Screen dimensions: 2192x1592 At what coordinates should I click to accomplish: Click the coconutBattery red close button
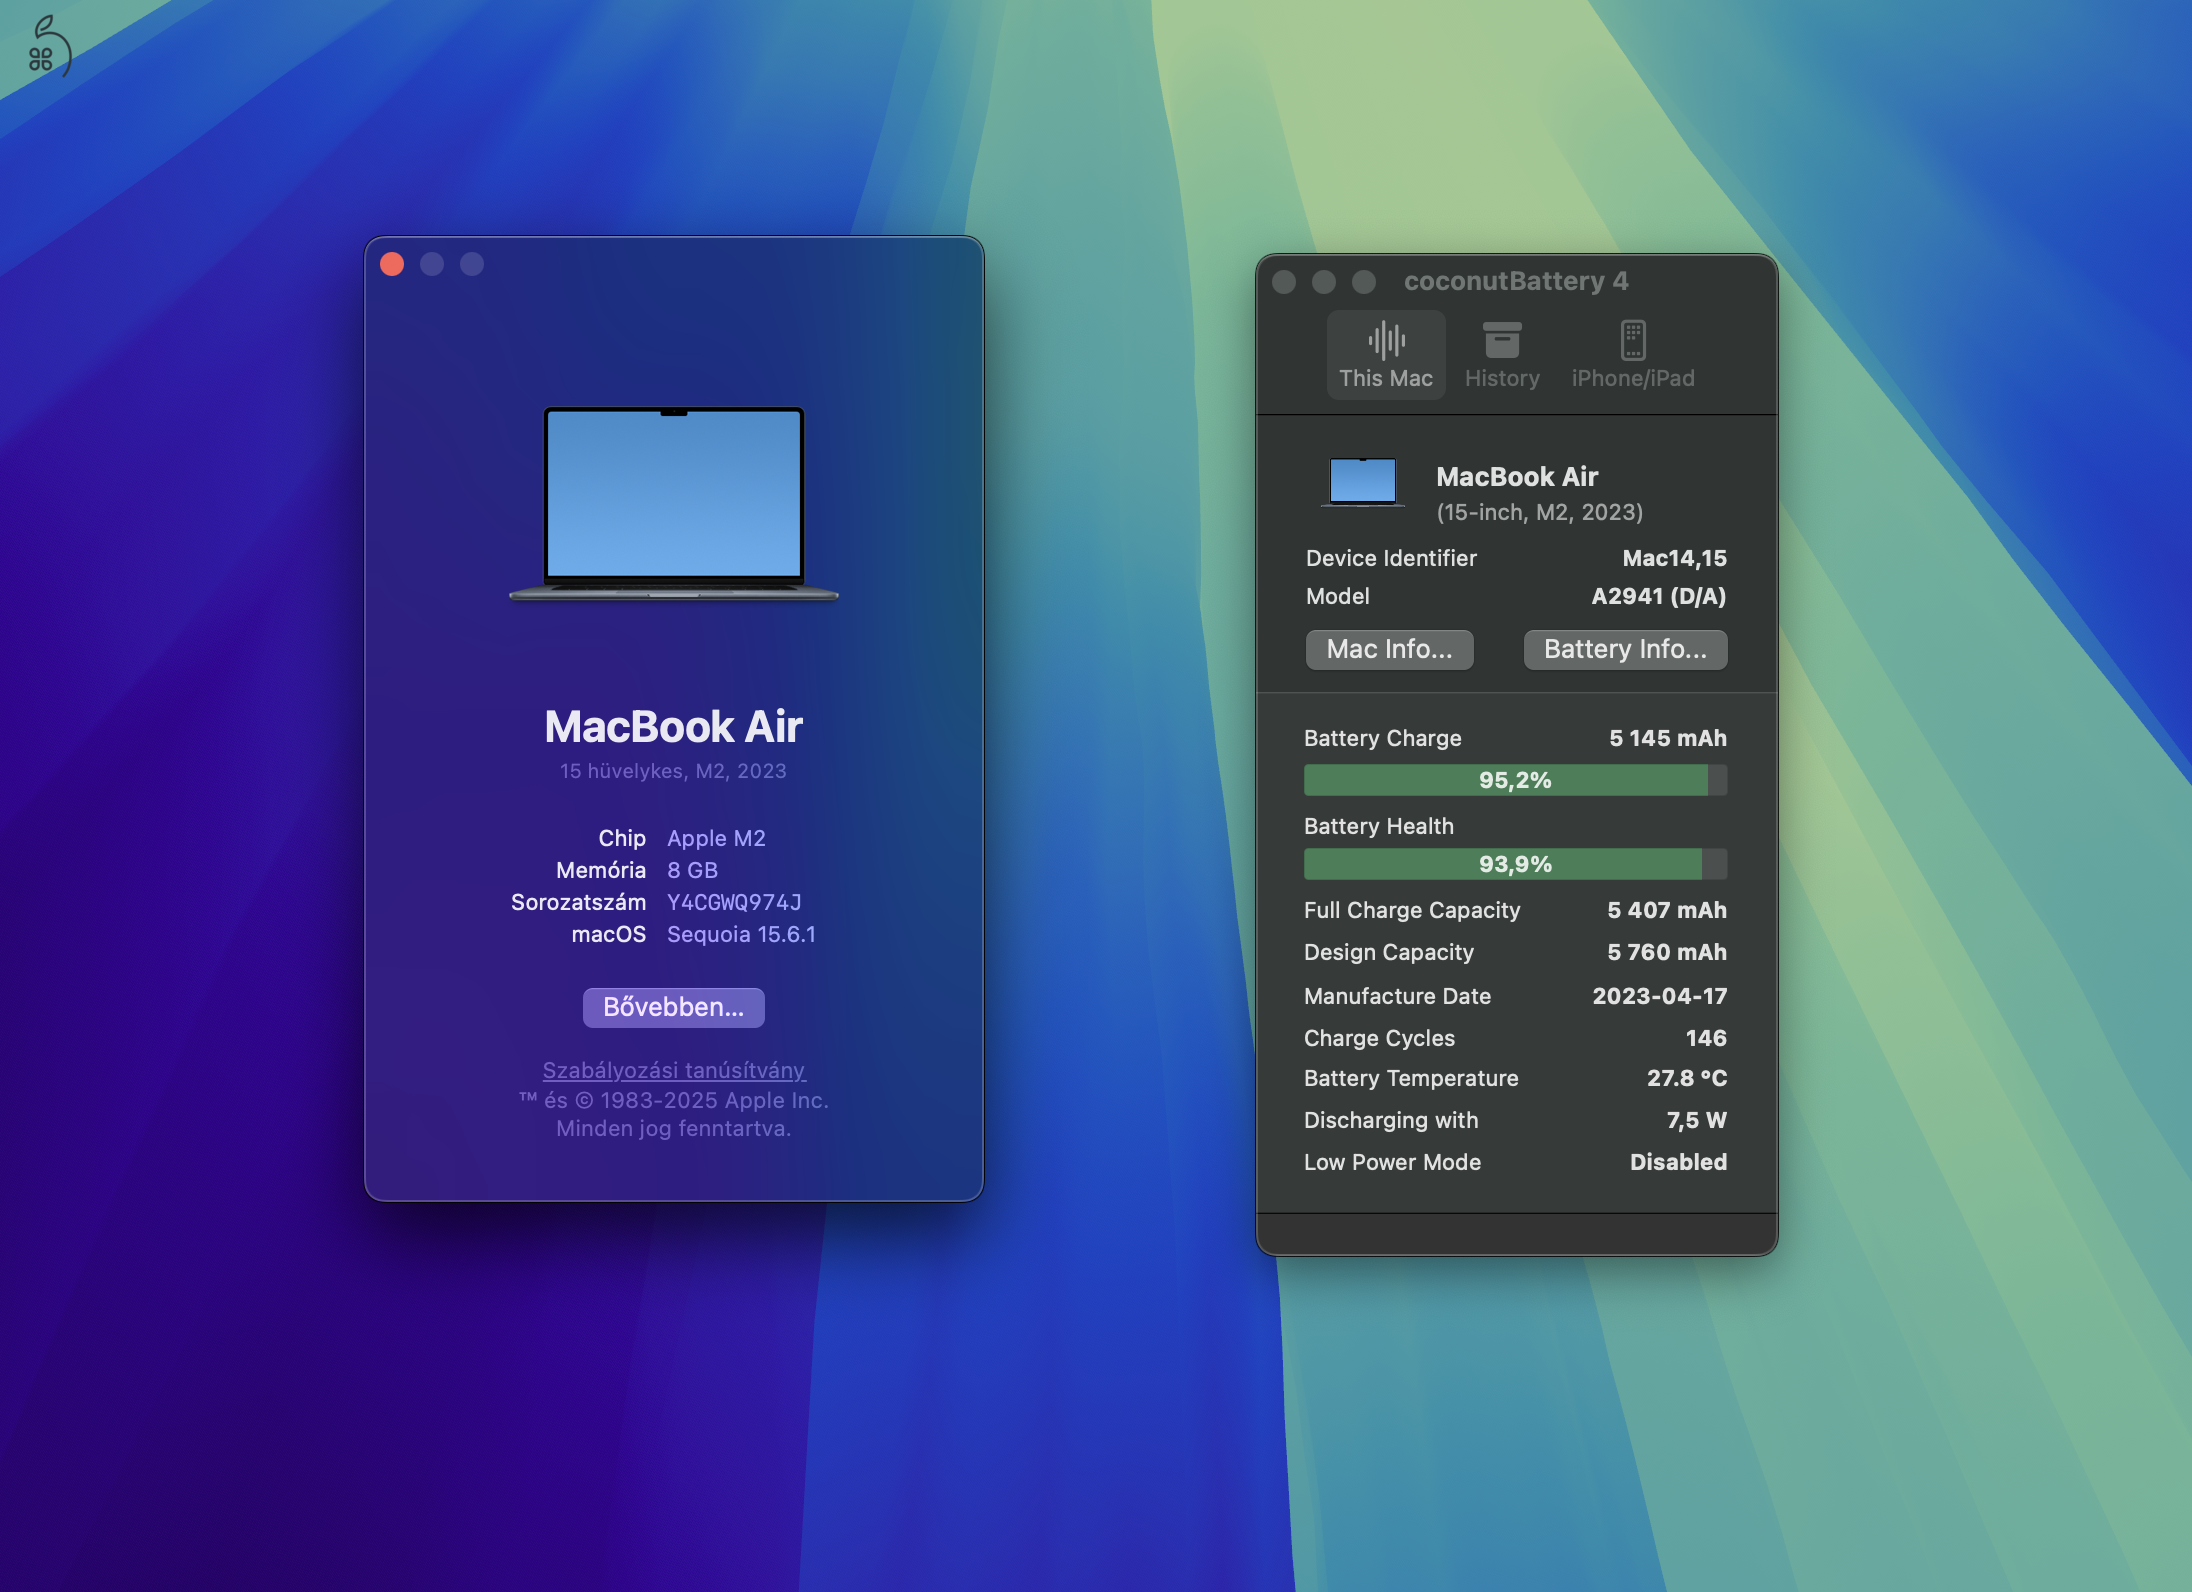(1284, 282)
